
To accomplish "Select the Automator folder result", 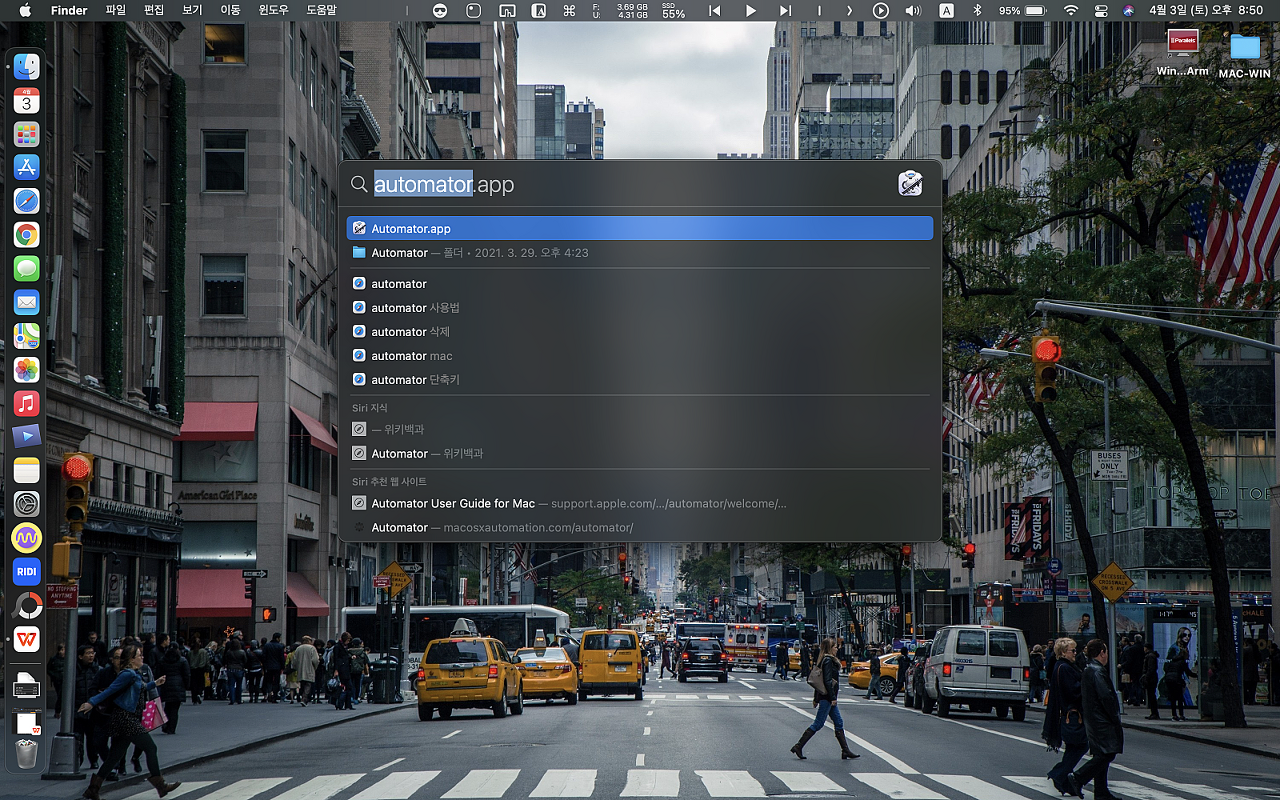I will click(640, 253).
